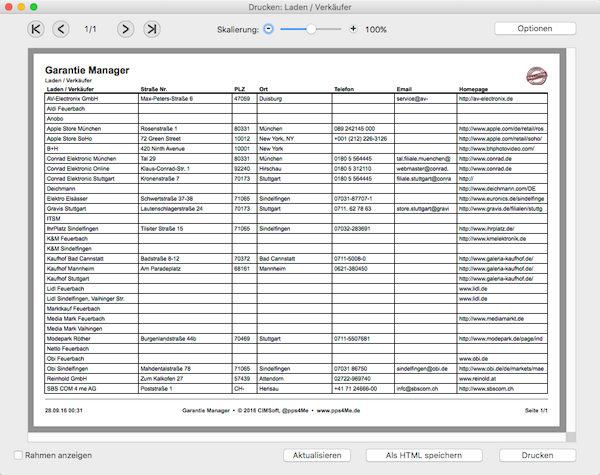Select Conrad Elektronic Online cell
The width and height of the screenshot is (600, 475).
(91, 168)
